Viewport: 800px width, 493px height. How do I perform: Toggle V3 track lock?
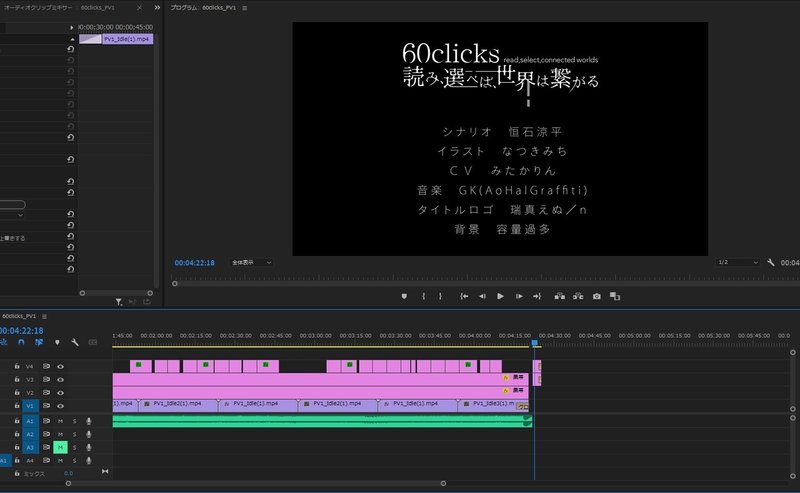(x=17, y=380)
